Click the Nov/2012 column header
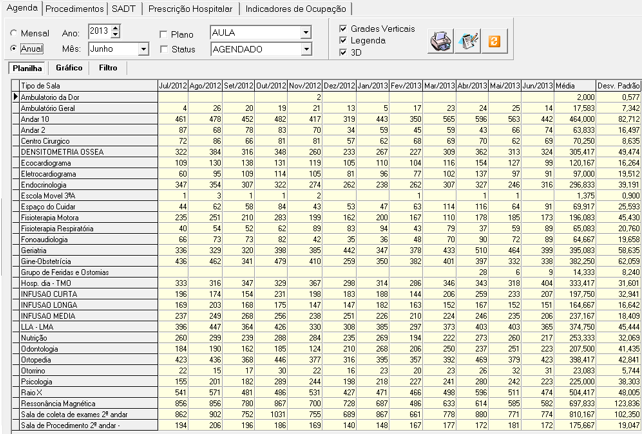The image size is (643, 434). pos(305,86)
